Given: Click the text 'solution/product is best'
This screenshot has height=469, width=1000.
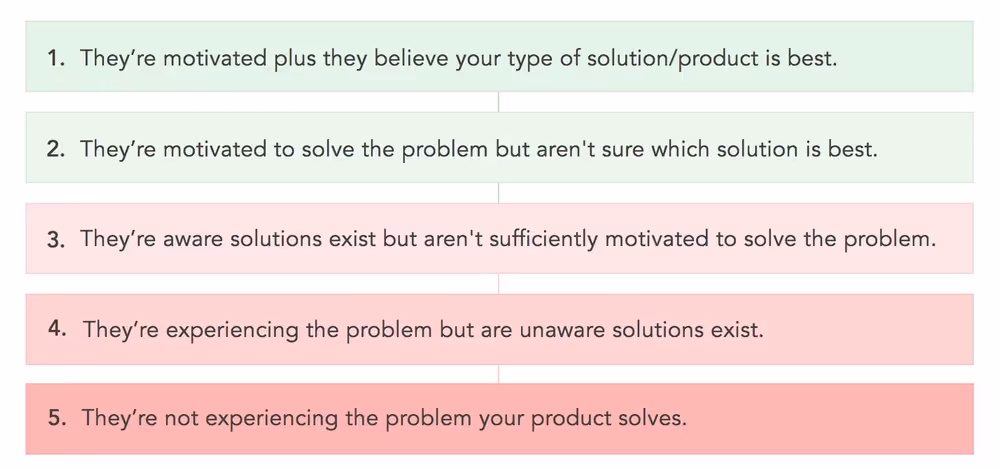Looking at the screenshot, I should click(x=711, y=59).
